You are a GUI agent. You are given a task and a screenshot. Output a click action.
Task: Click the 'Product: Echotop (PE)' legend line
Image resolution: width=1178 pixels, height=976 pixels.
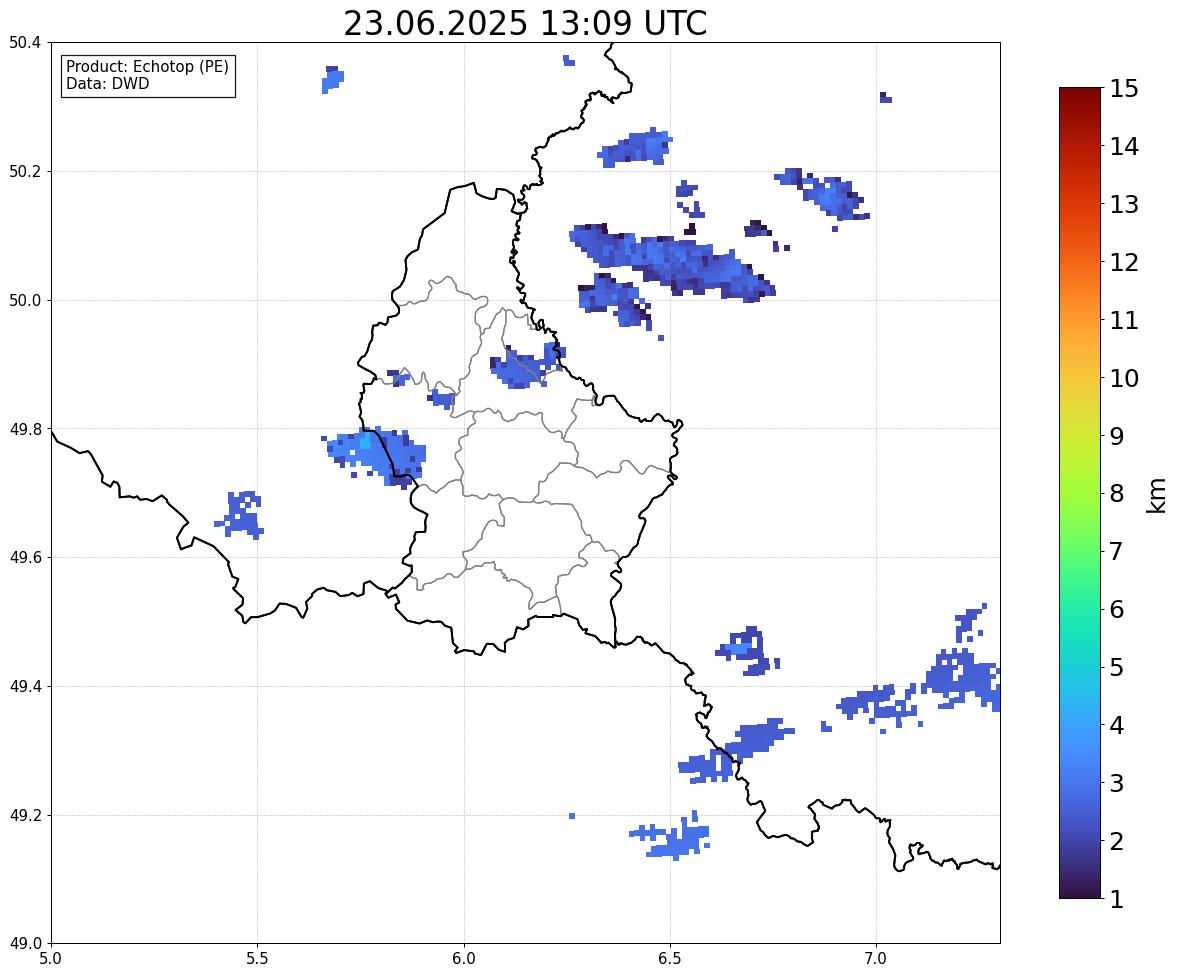point(147,67)
